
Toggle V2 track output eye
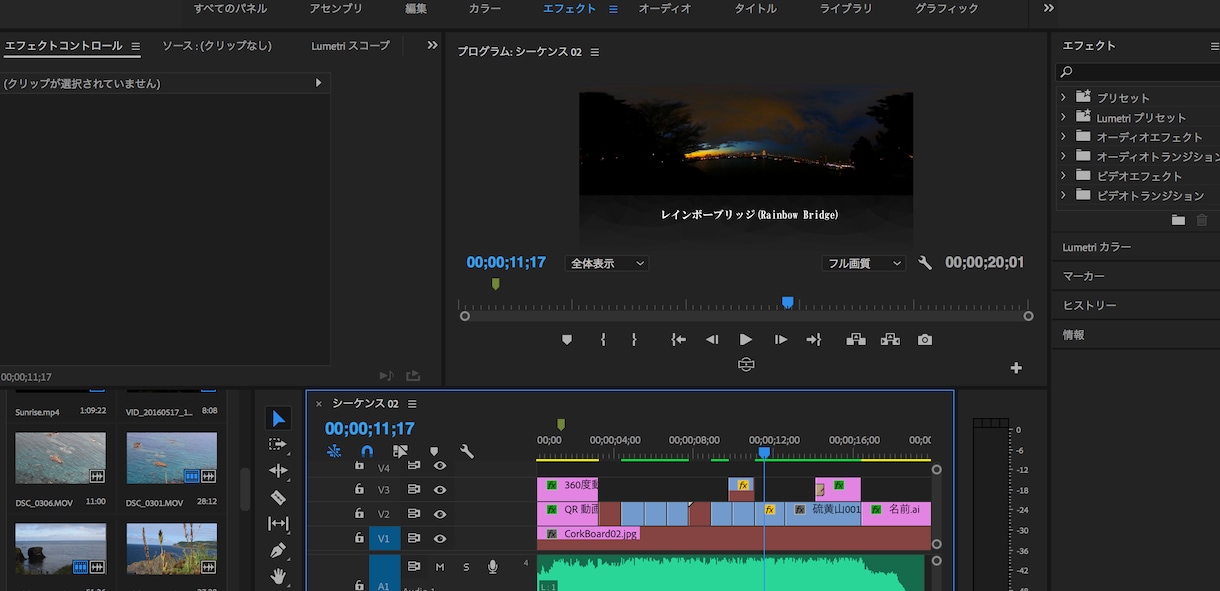pos(439,514)
